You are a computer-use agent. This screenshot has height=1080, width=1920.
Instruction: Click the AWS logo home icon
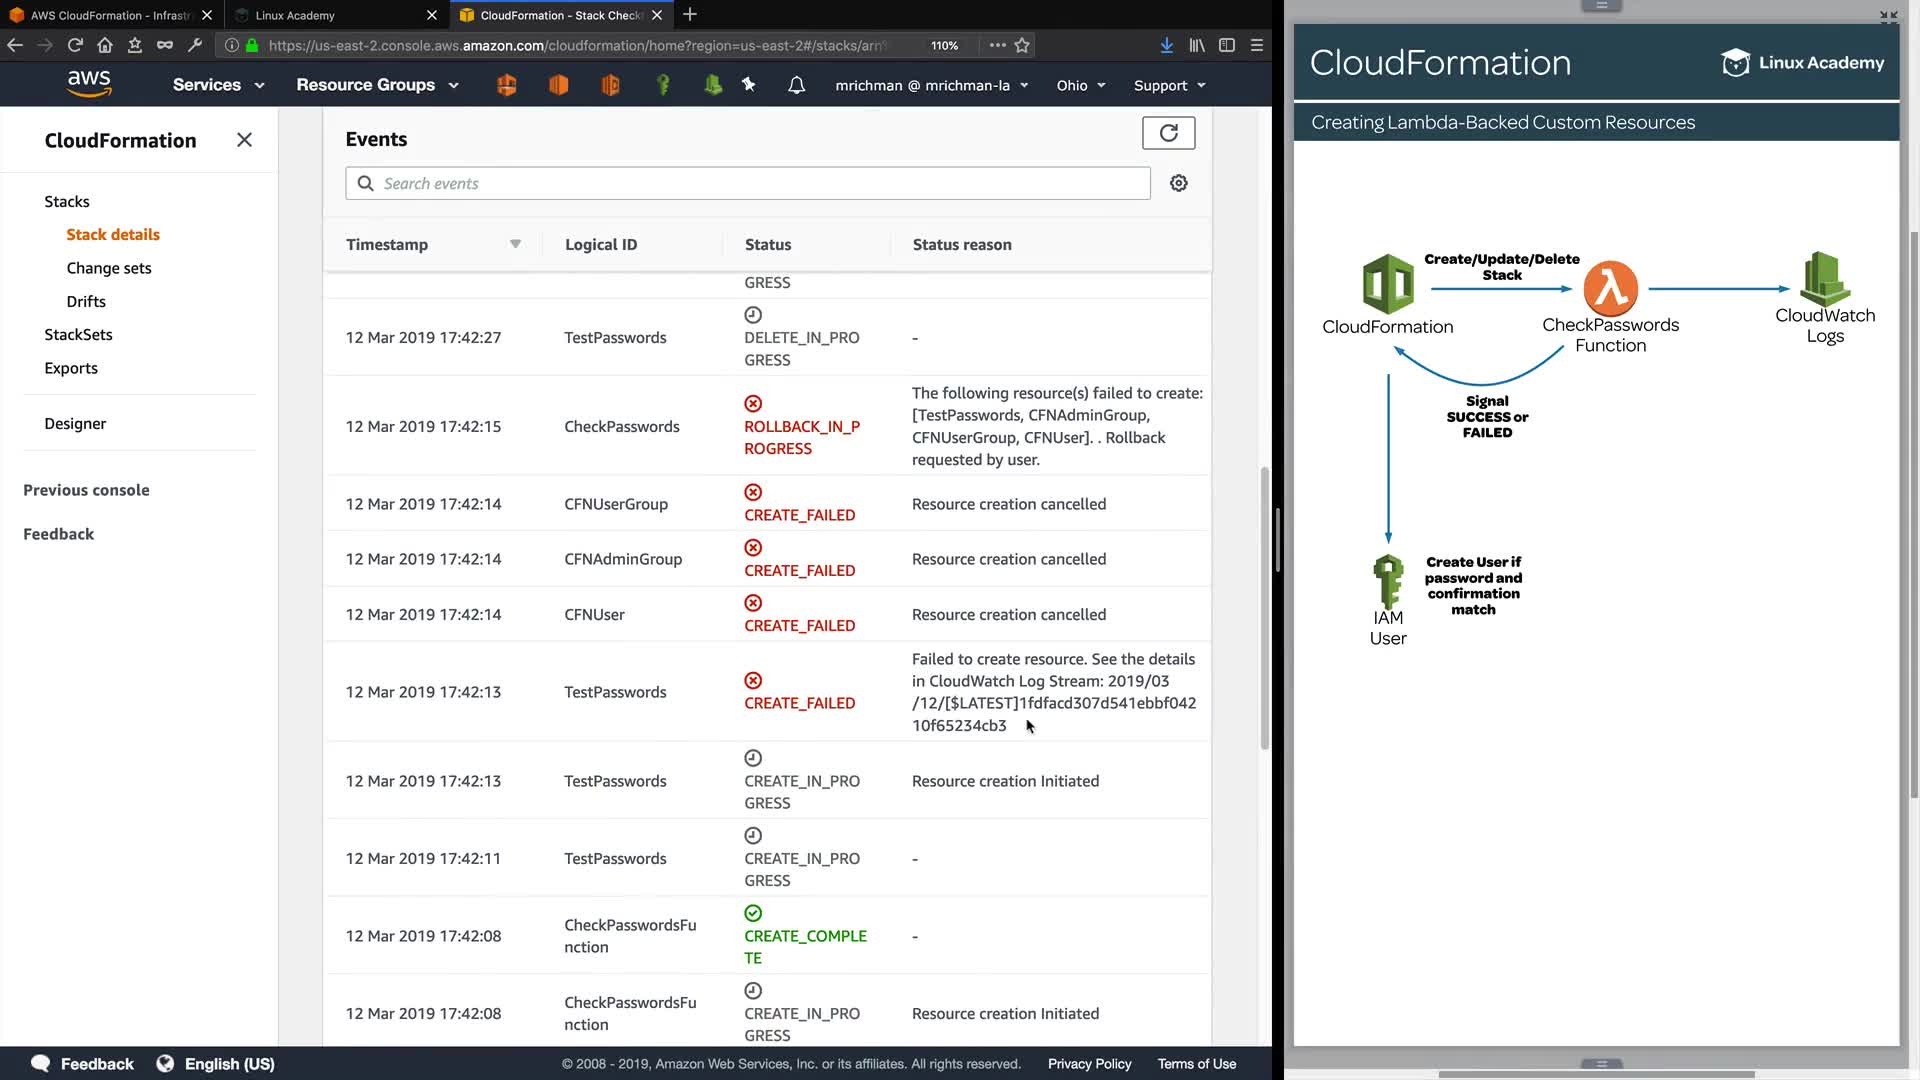click(89, 84)
